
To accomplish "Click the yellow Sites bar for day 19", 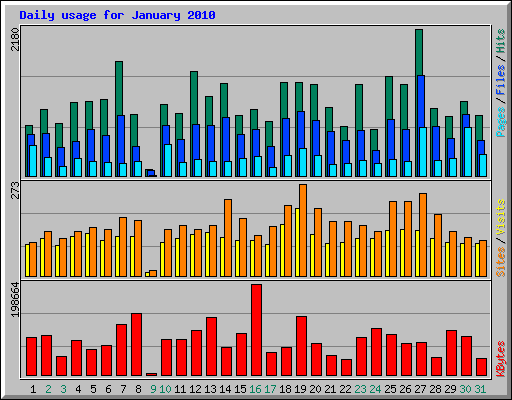I will (297, 242).
